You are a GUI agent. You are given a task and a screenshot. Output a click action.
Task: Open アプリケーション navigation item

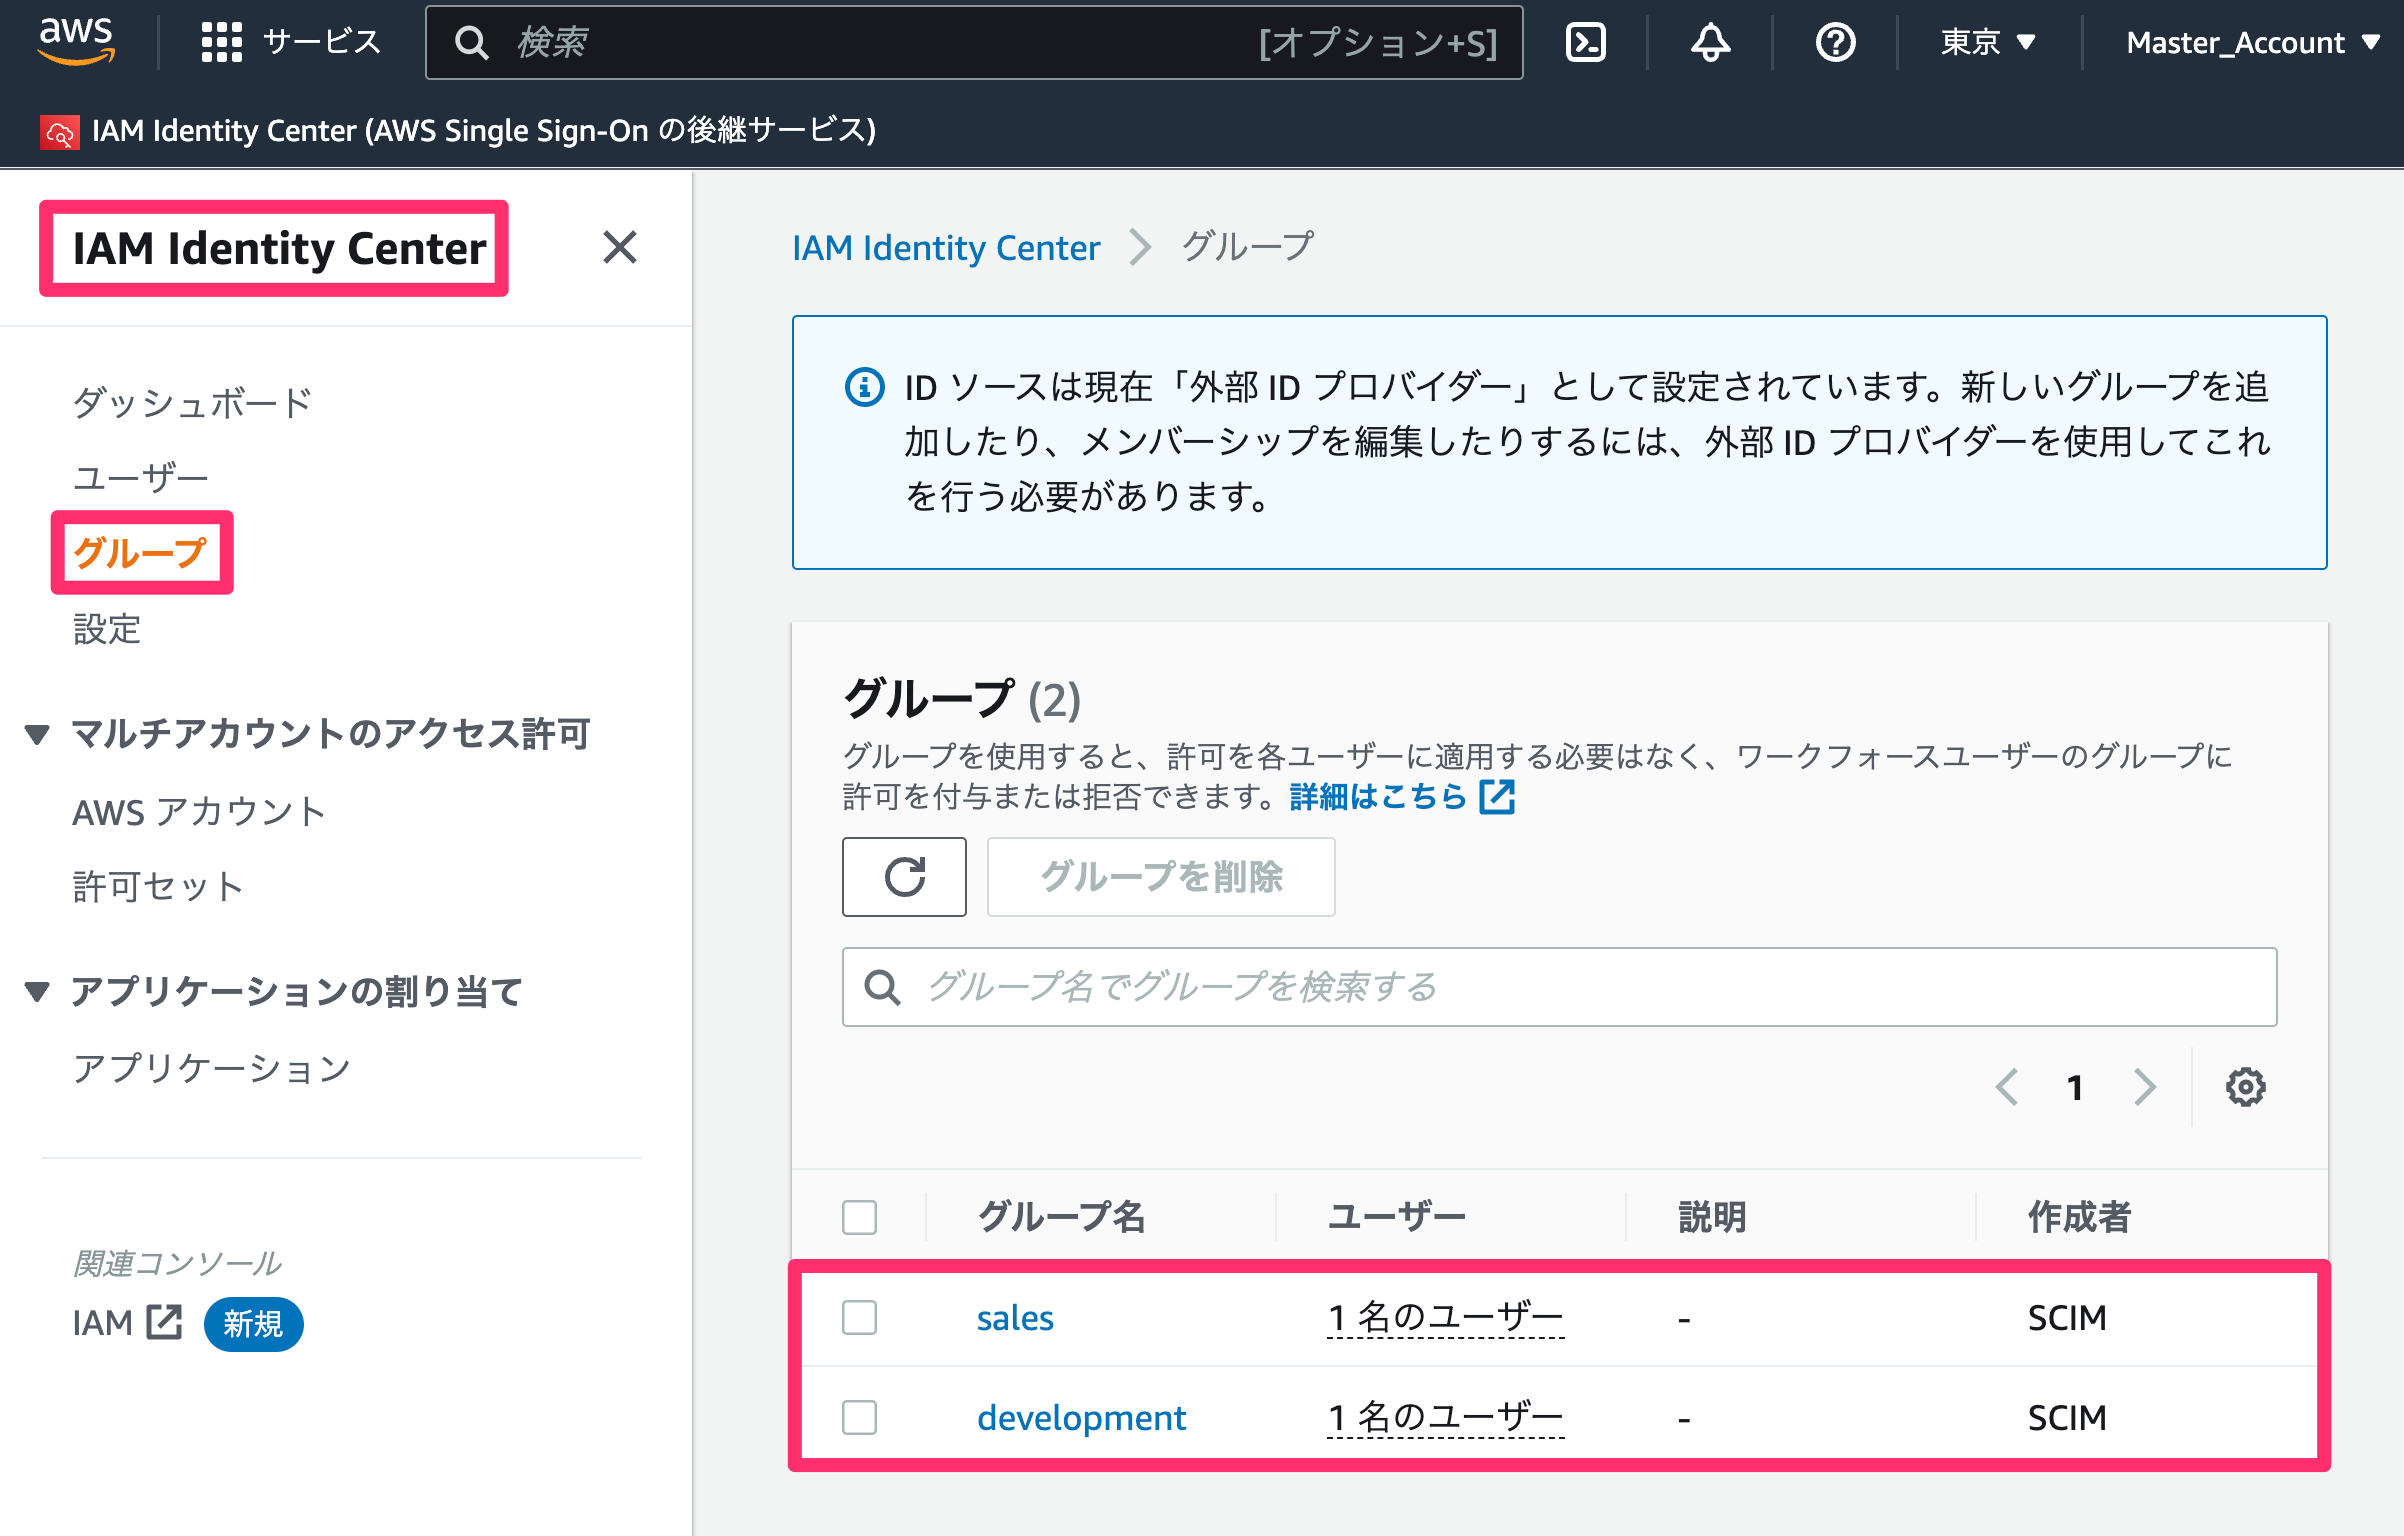tap(211, 1068)
